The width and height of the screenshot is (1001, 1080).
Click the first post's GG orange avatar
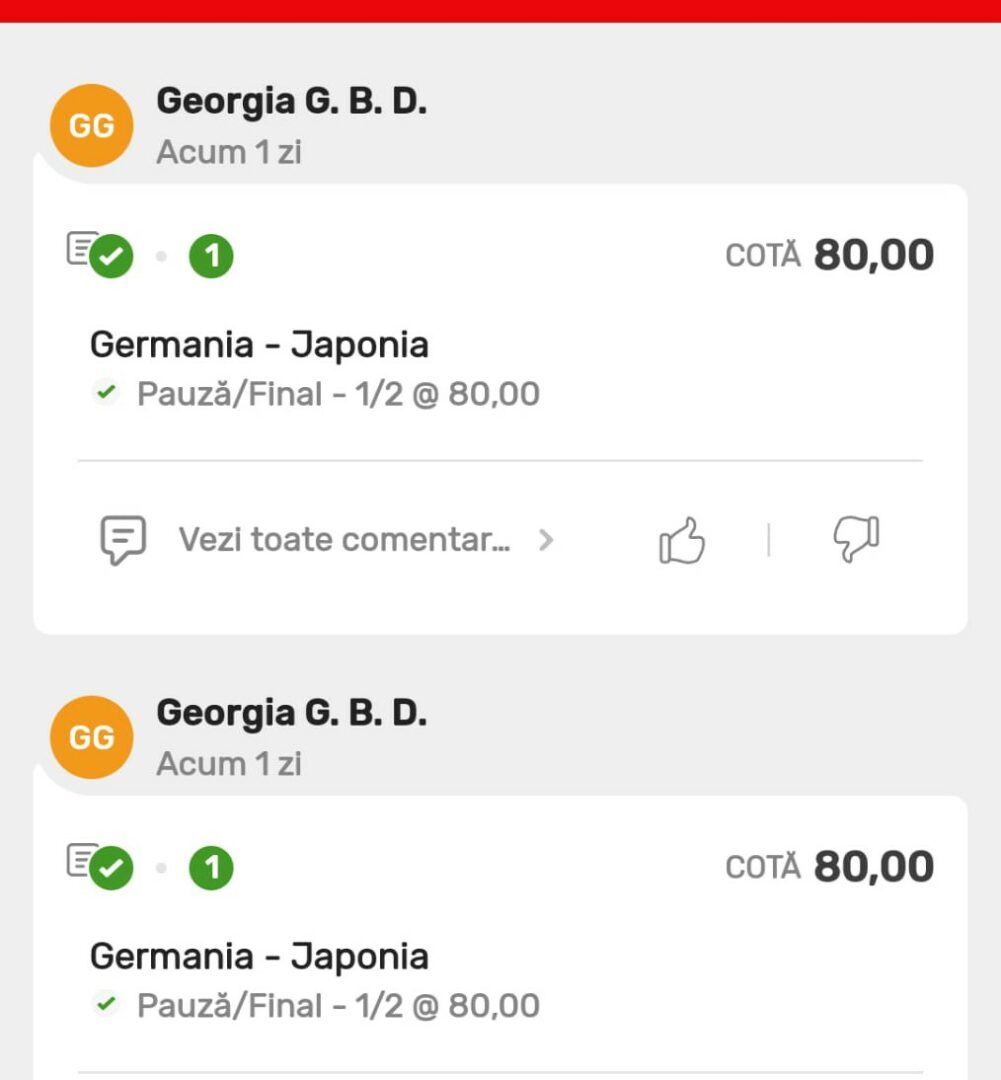(92, 125)
